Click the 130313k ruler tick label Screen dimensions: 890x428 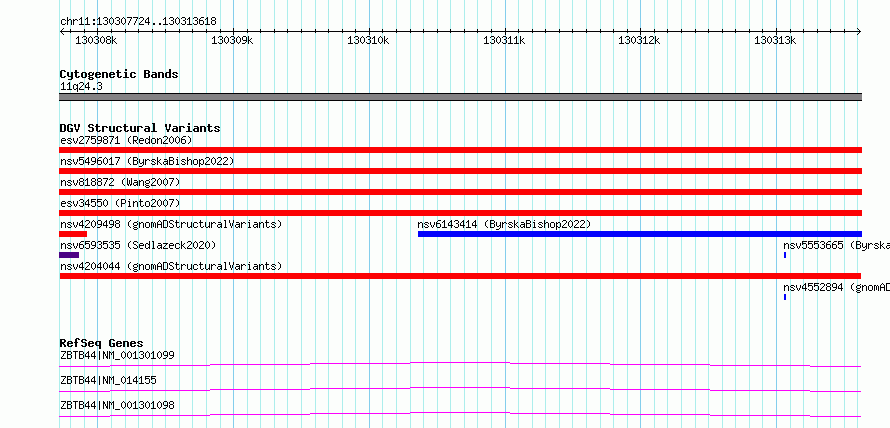click(x=775, y=40)
